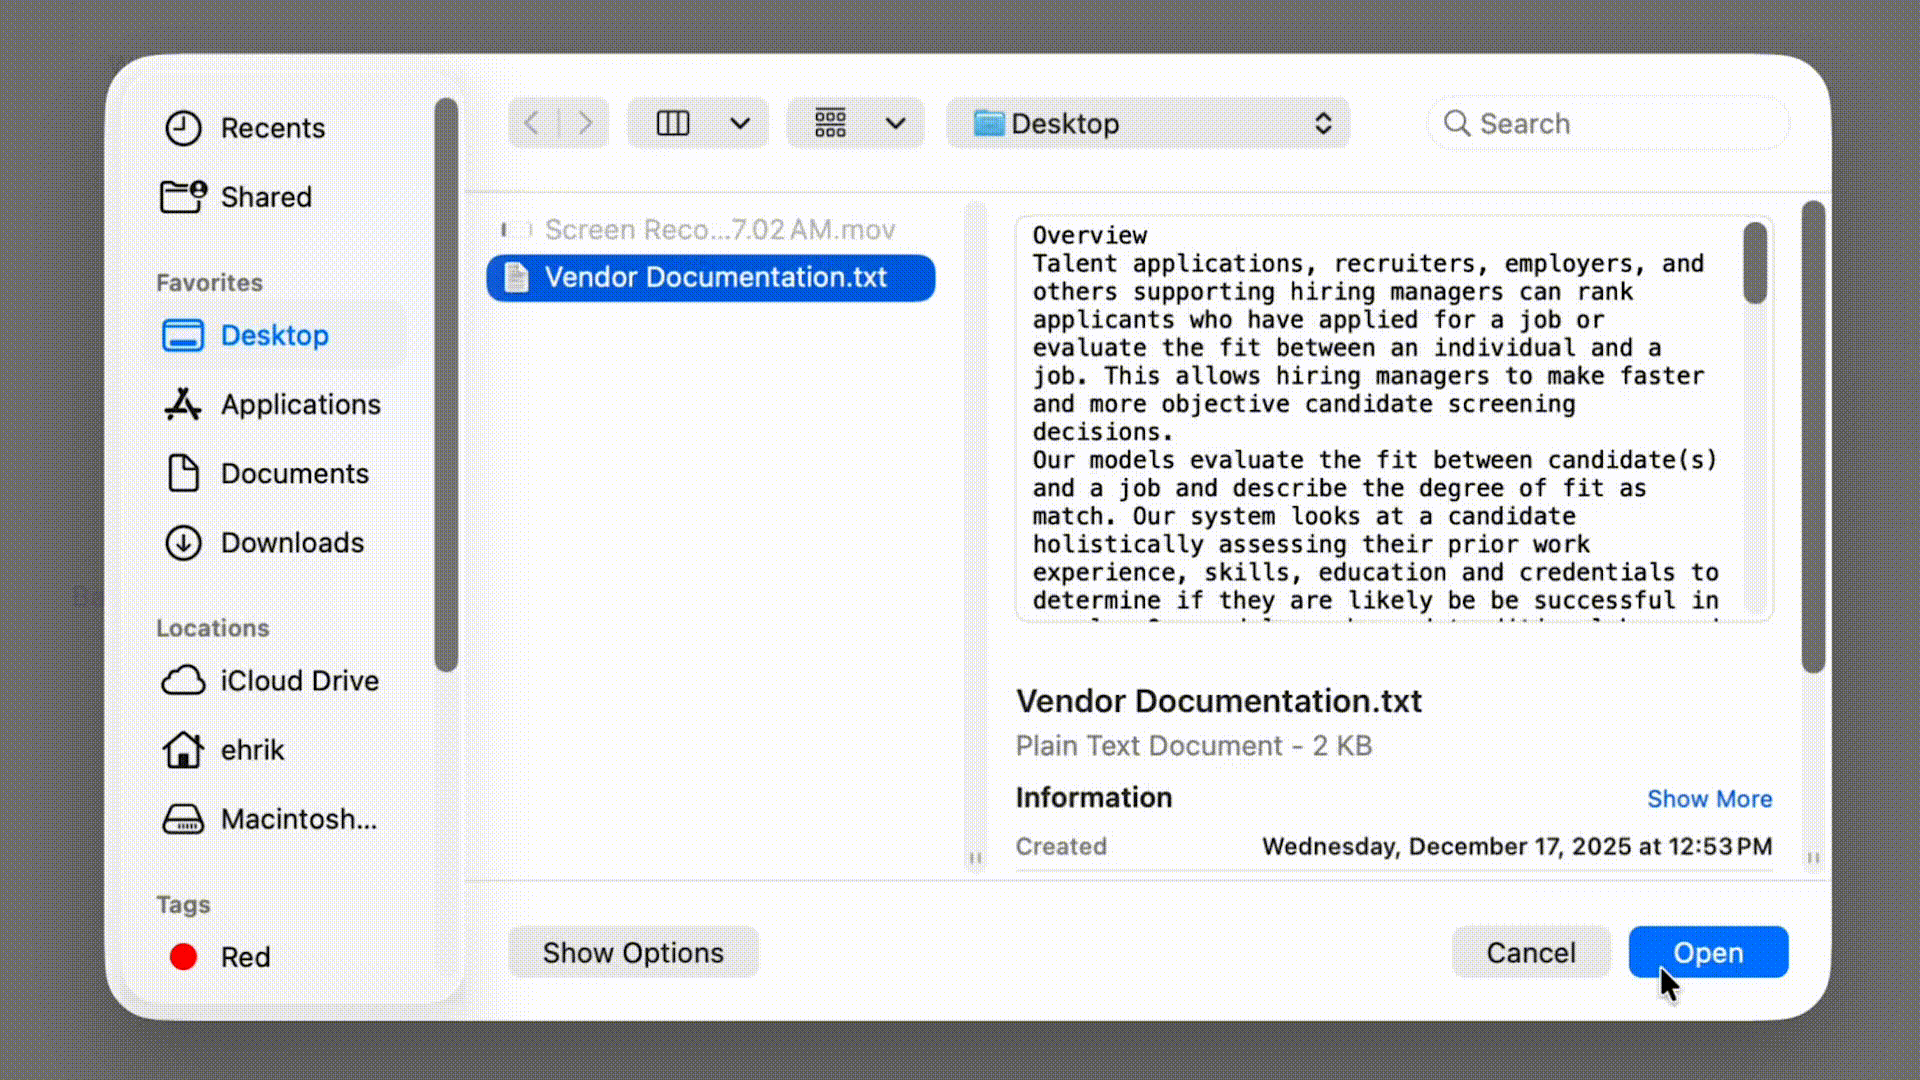The width and height of the screenshot is (1920, 1080).
Task: Open iCloud Drive cloud icon
Action: coord(183,681)
